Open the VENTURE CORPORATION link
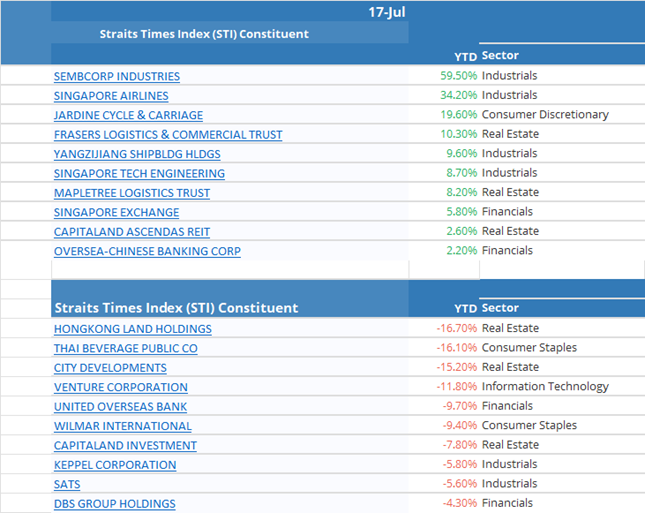The height and width of the screenshot is (513, 645). coord(121,387)
